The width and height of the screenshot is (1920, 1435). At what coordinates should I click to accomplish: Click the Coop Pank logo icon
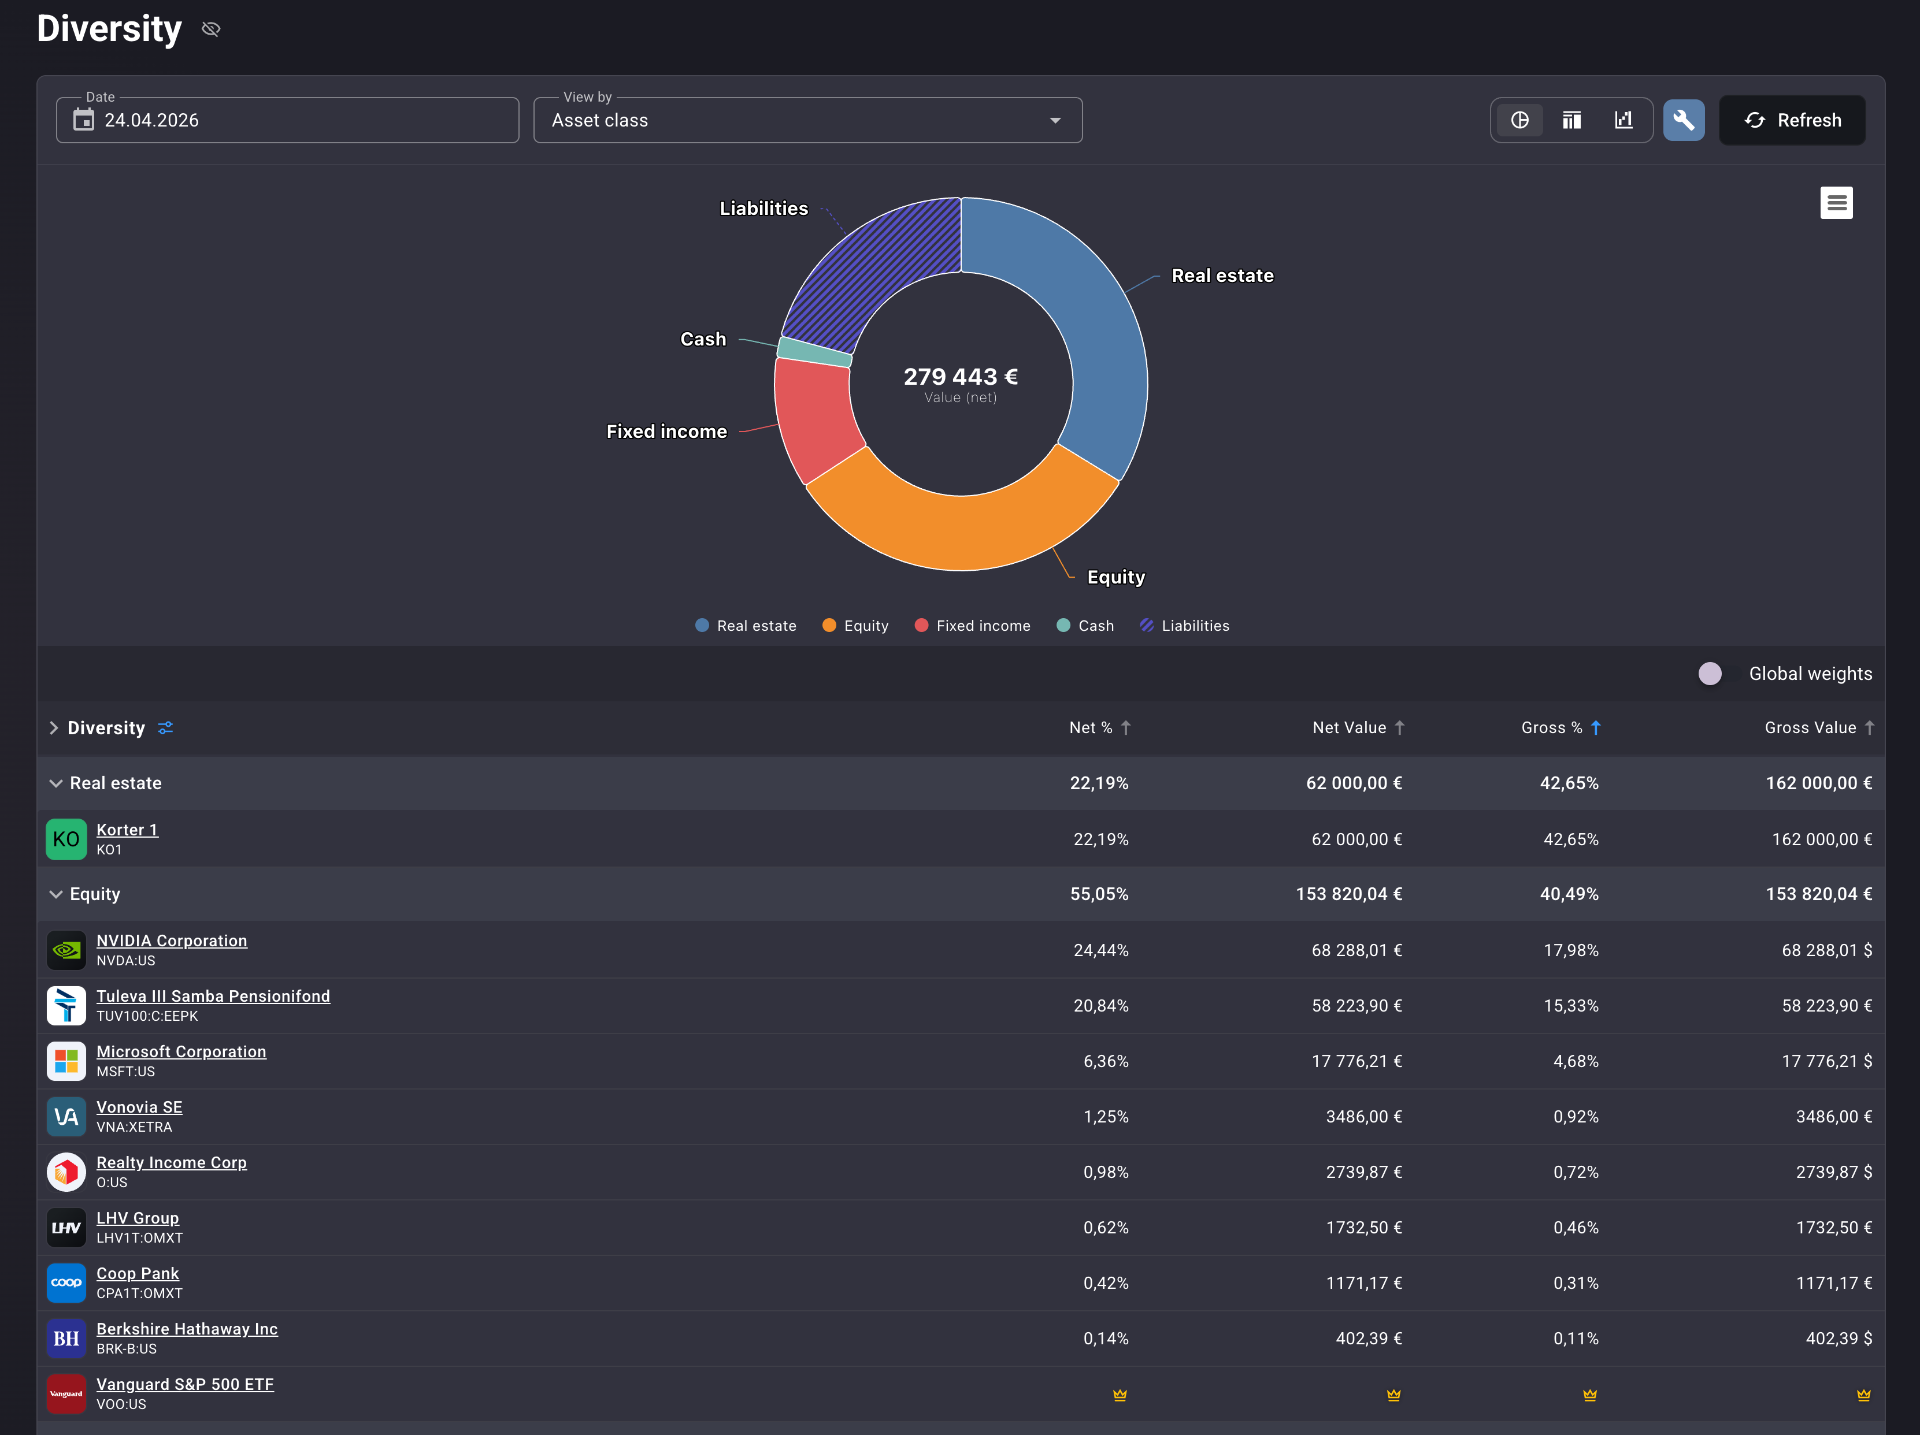coord(67,1283)
